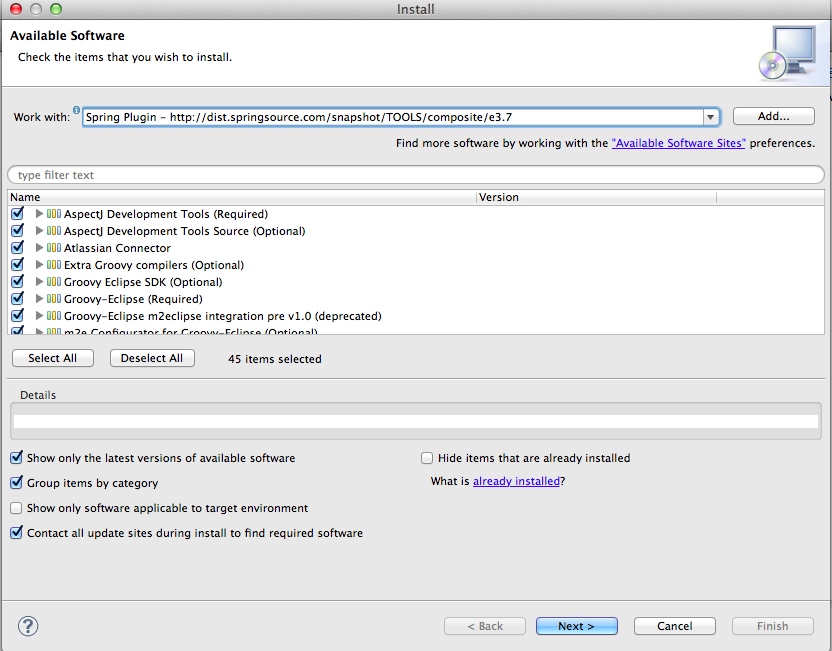Expand Groovy-Eclipse m2eclipse integration node
832x651 pixels.
point(39,316)
